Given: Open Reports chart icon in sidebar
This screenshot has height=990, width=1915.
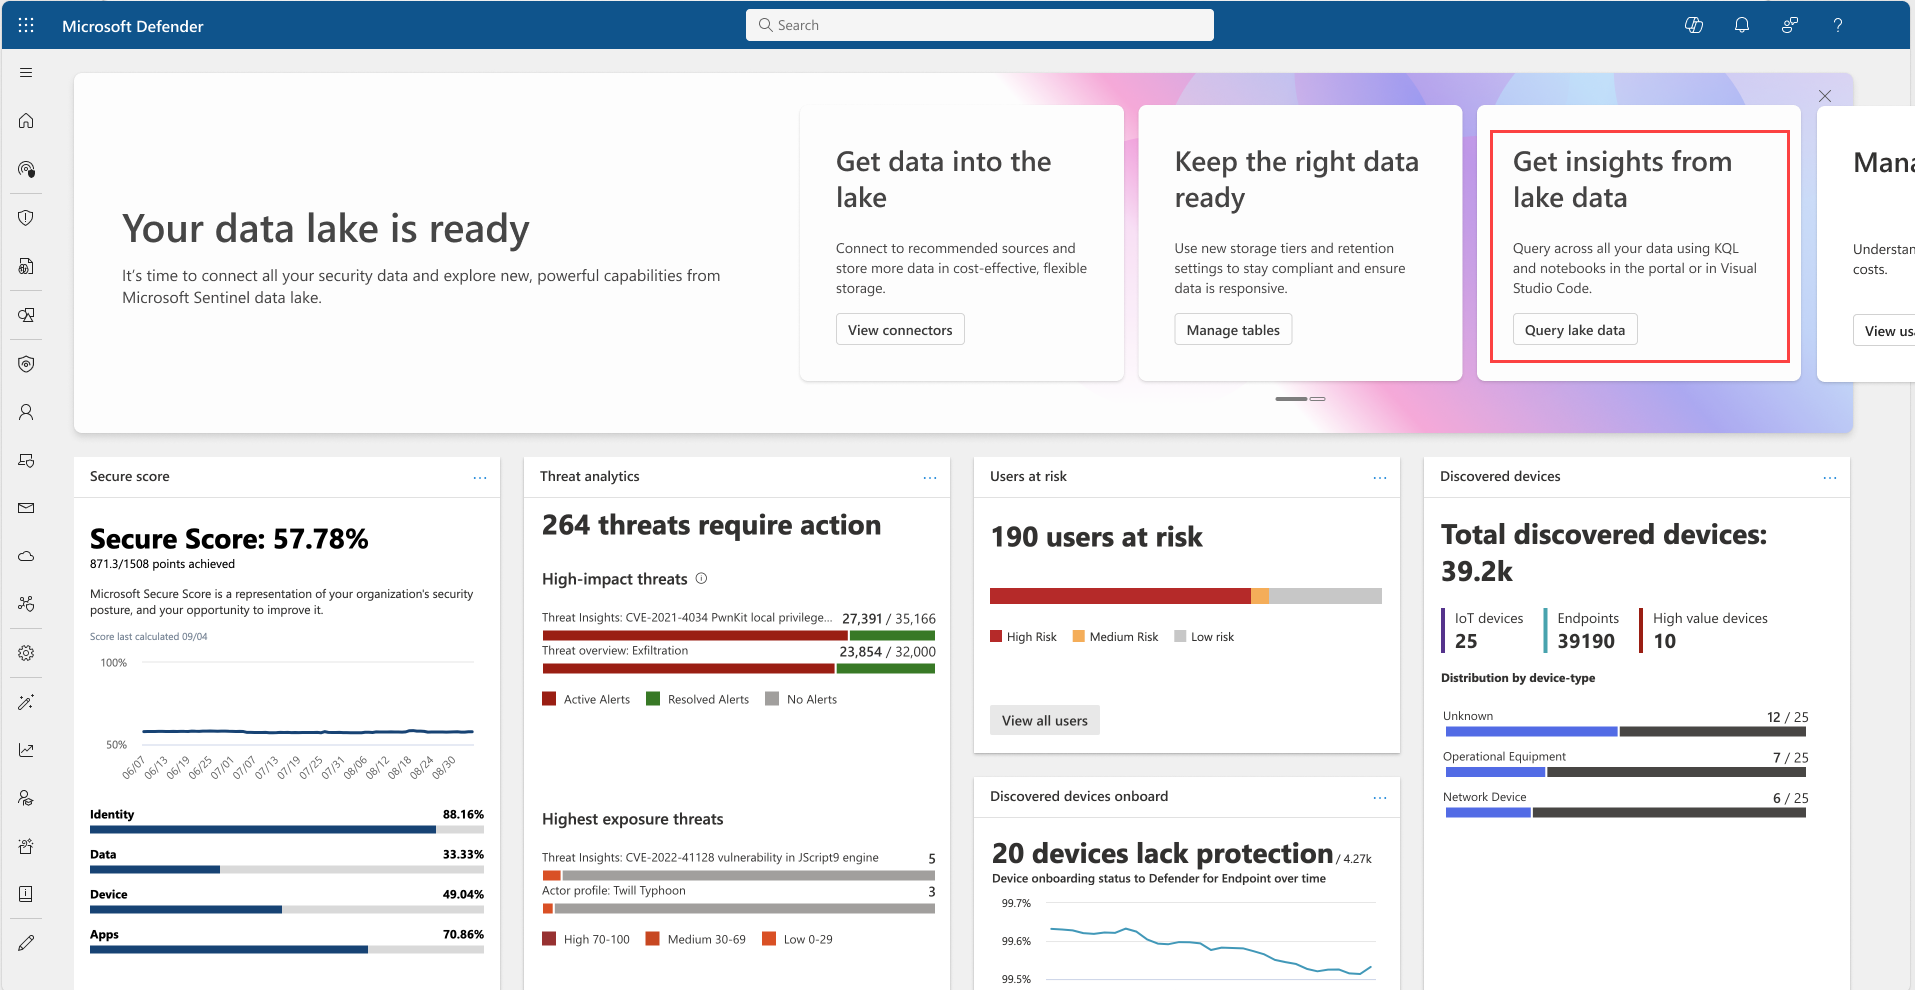Looking at the screenshot, I should (x=26, y=750).
